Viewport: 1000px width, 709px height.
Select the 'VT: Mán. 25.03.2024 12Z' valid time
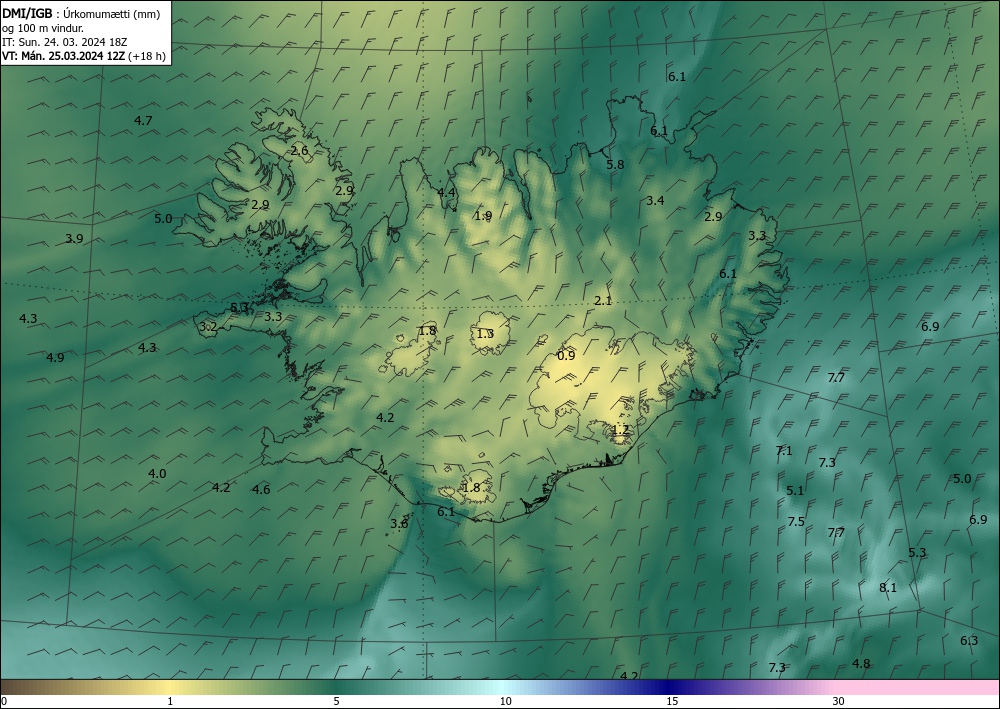coord(64,56)
